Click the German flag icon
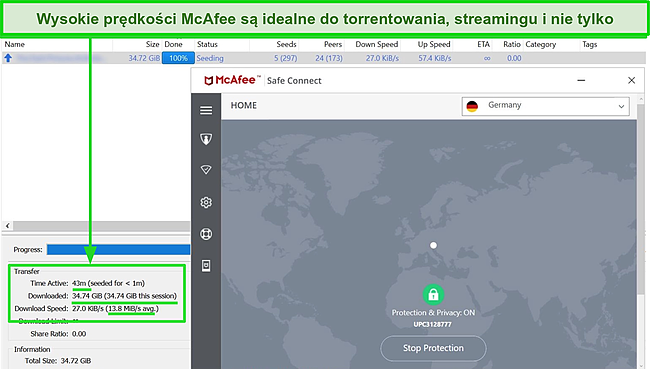 click(x=472, y=106)
